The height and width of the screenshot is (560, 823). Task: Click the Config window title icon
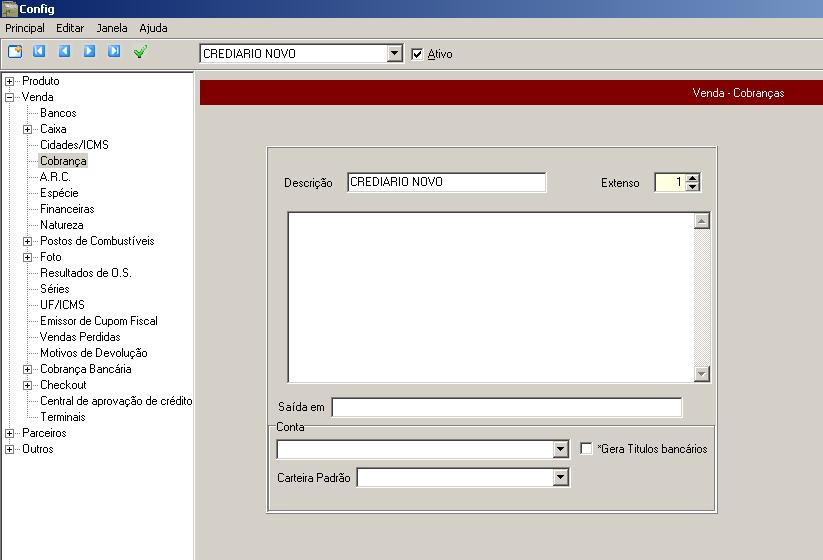[x=9, y=9]
